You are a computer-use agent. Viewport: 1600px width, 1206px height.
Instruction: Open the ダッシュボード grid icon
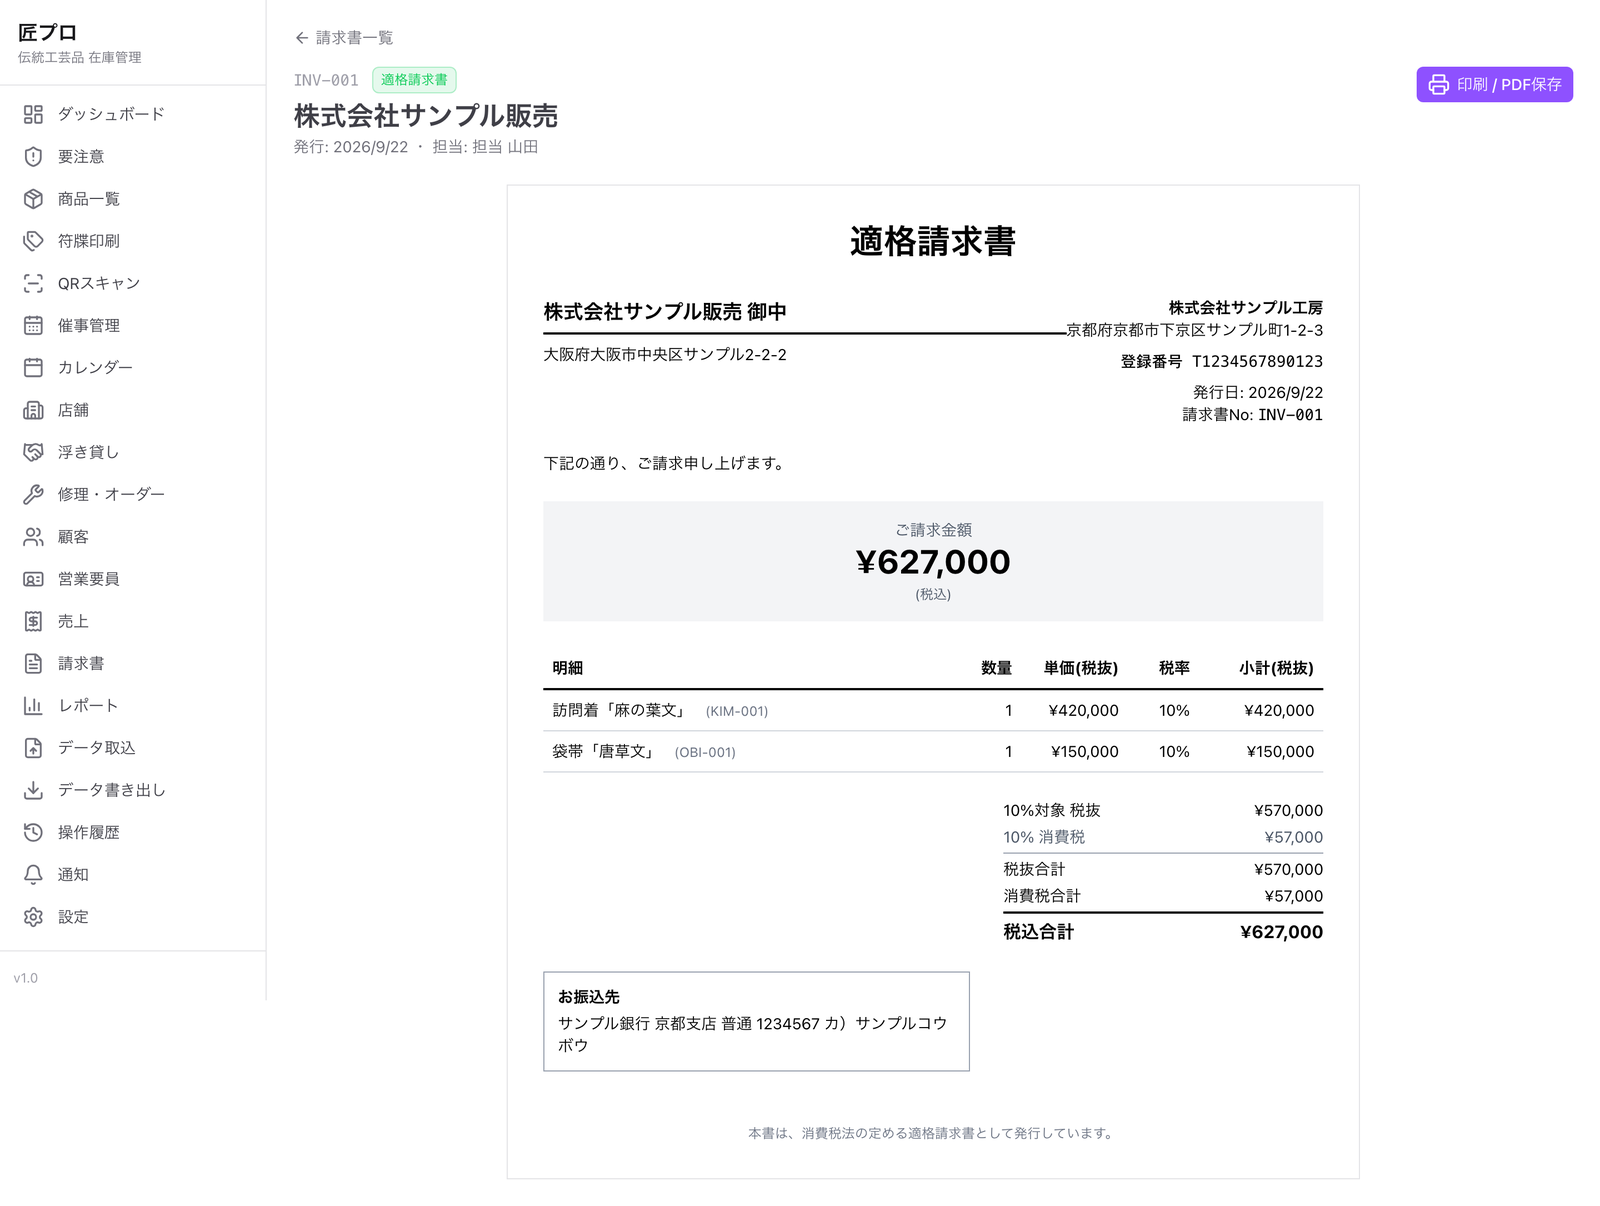pyautogui.click(x=33, y=114)
